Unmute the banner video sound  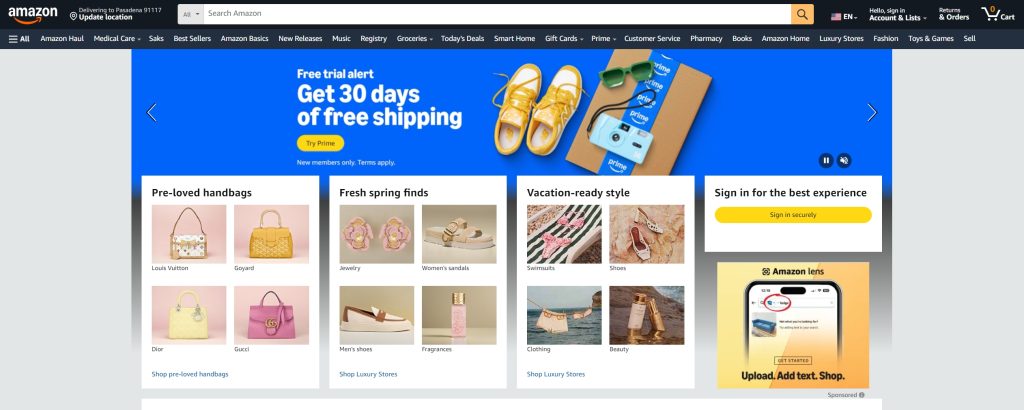click(x=844, y=161)
